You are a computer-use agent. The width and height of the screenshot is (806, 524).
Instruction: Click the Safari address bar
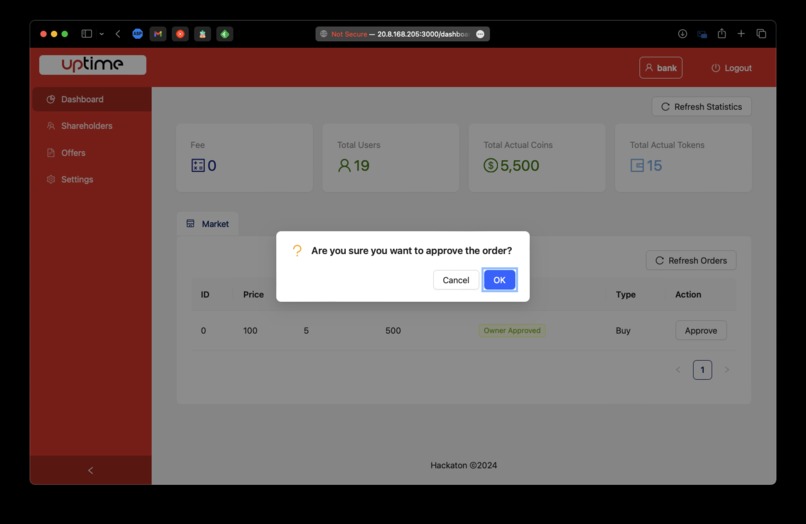point(402,34)
